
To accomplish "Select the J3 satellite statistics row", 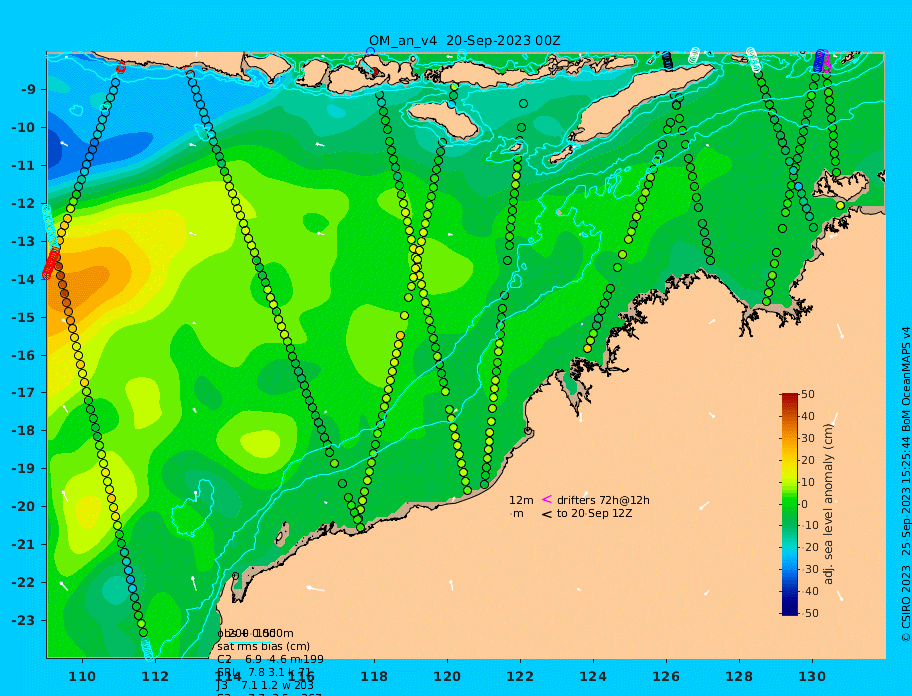I will pyautogui.click(x=265, y=686).
